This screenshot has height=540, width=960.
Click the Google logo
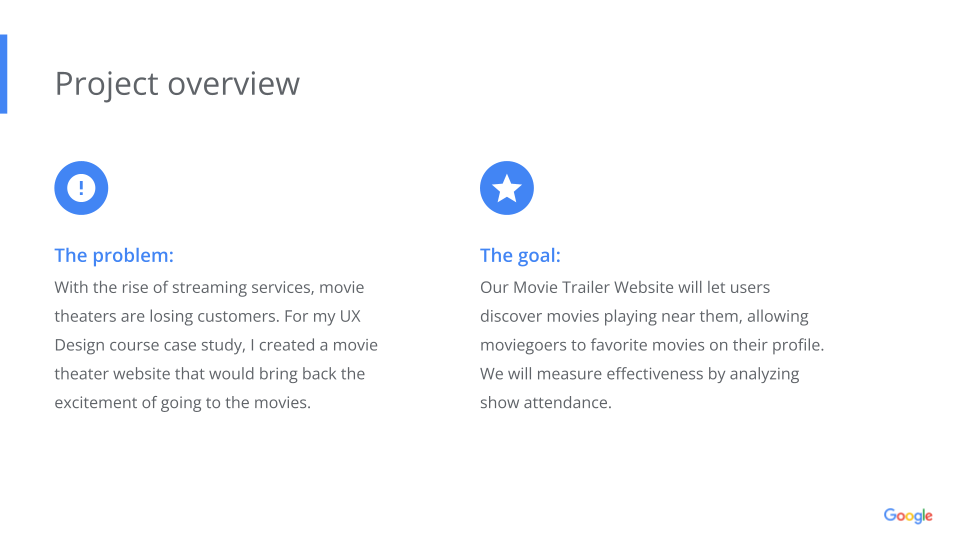[x=907, y=516]
